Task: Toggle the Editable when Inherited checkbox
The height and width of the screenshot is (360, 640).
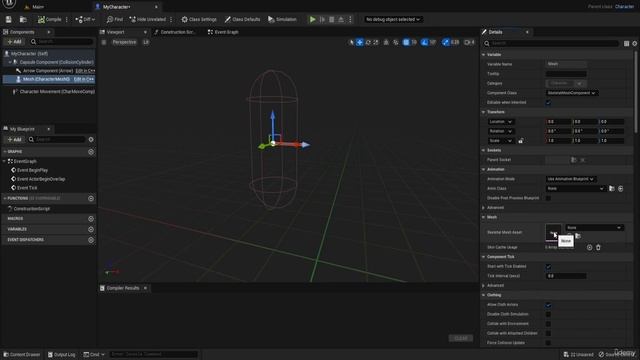Action: tap(548, 102)
